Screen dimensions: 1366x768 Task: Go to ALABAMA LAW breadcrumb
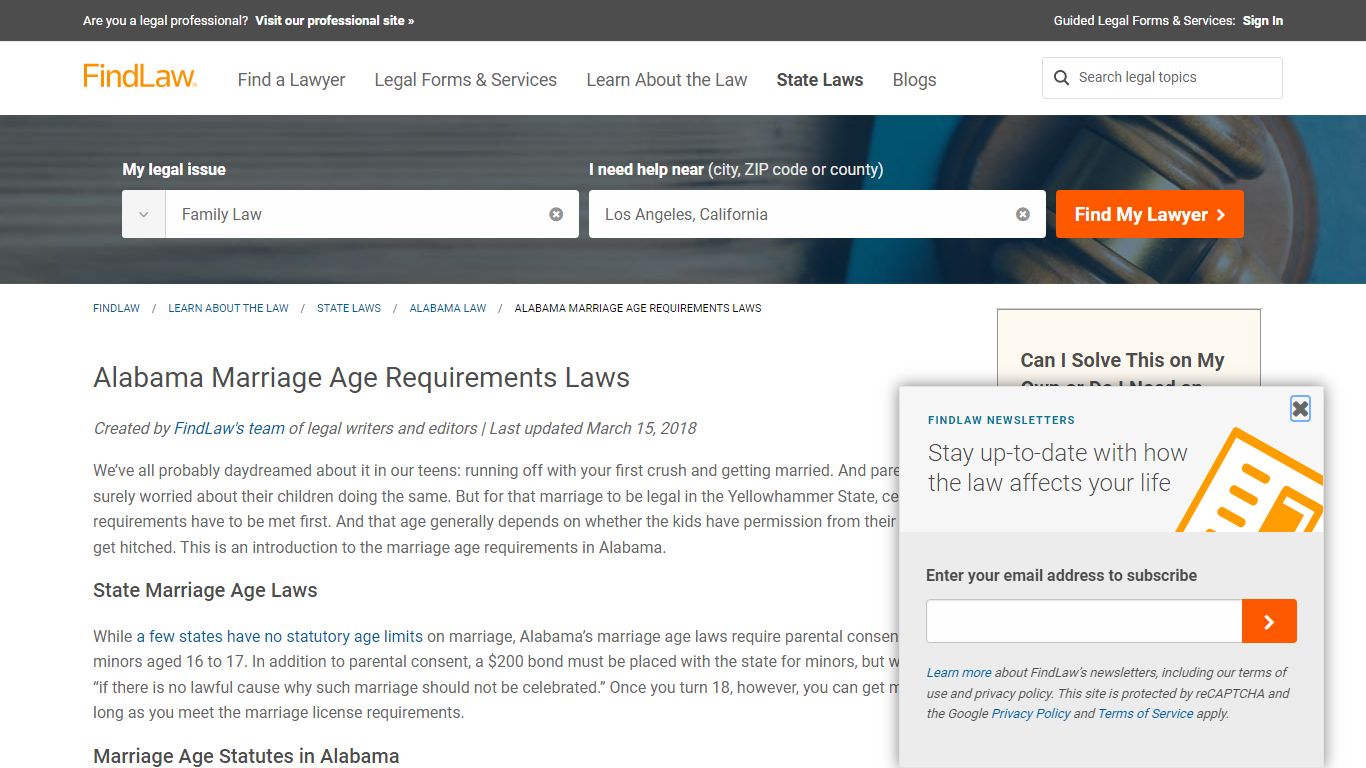[448, 308]
